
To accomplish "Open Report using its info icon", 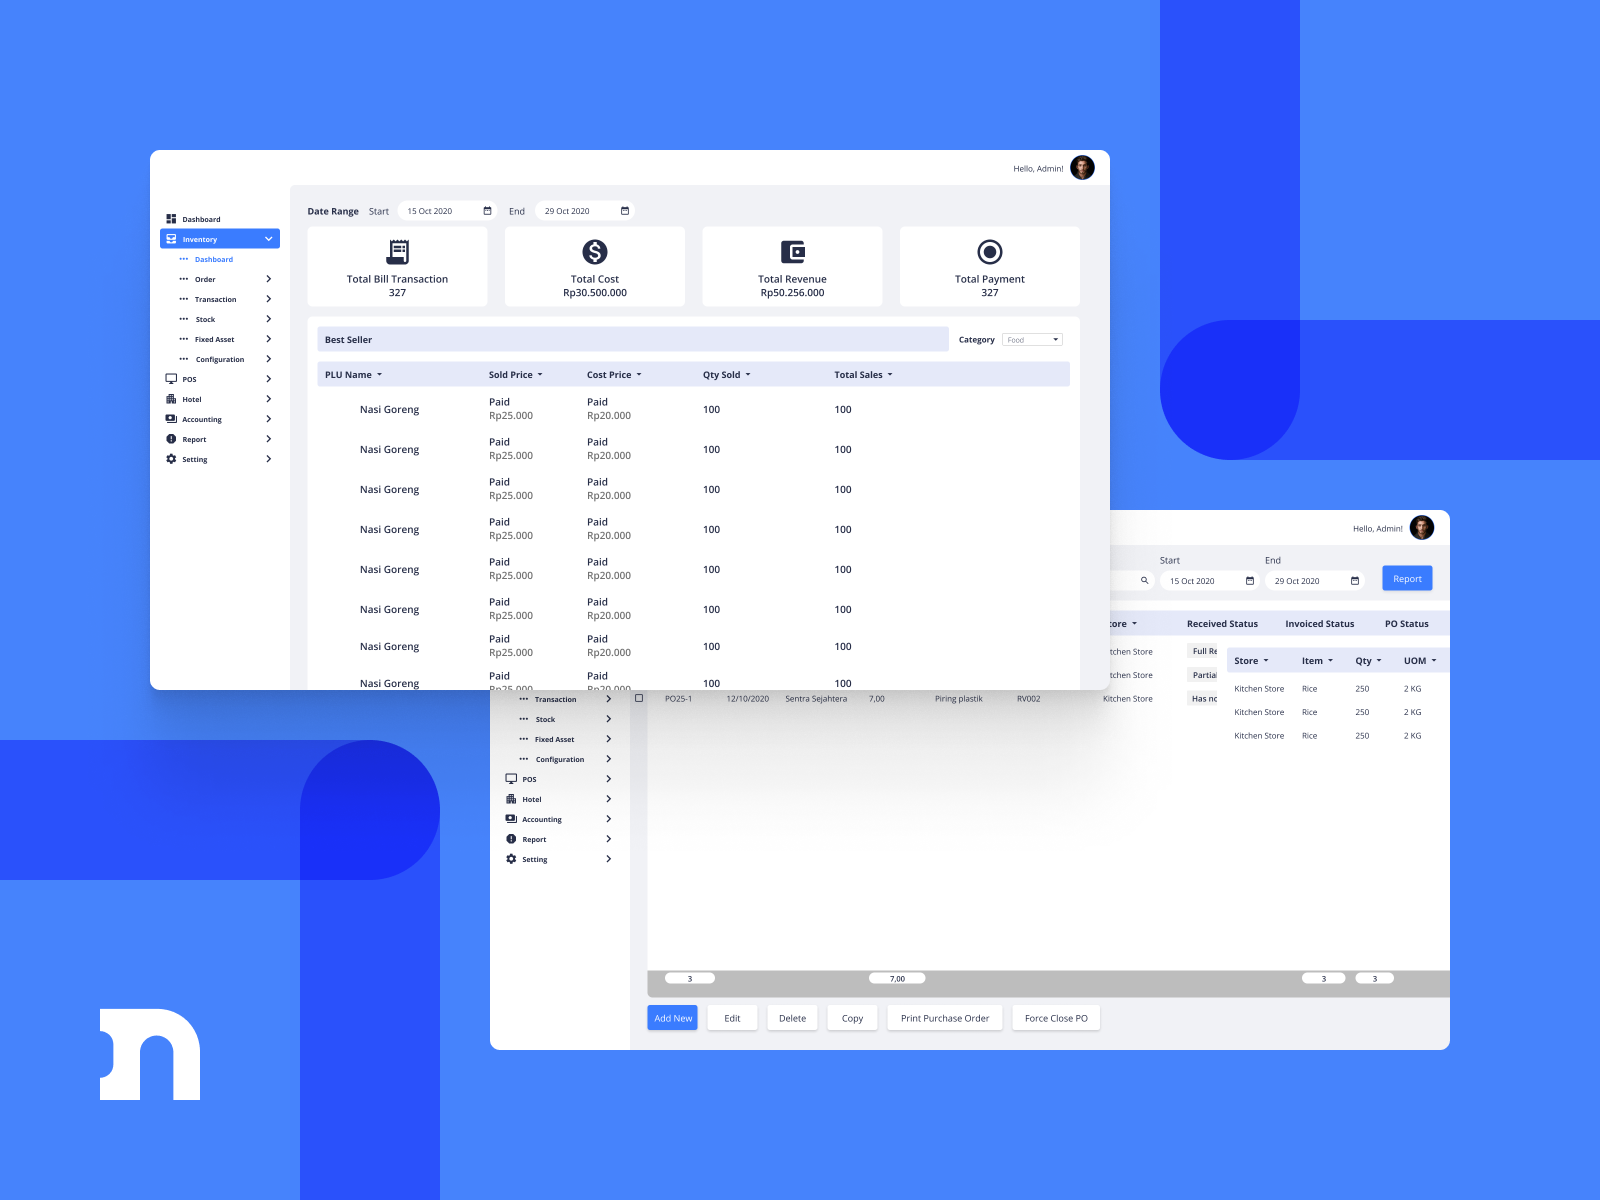I will 171,439.
